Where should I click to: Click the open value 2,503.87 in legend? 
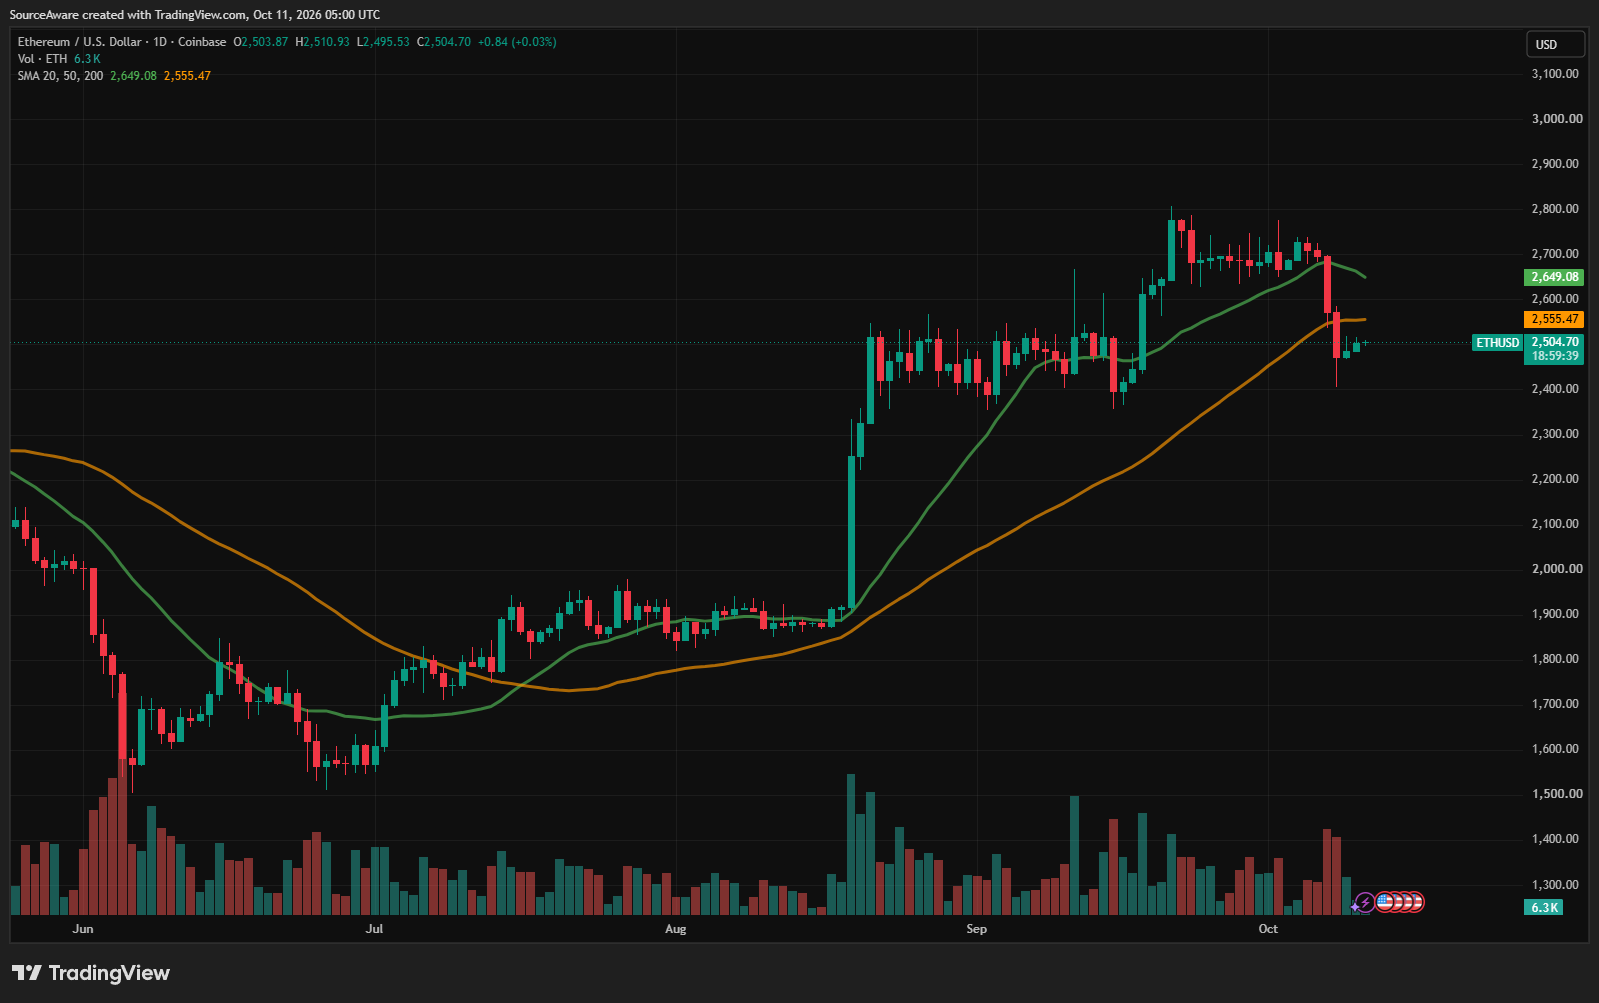(264, 42)
